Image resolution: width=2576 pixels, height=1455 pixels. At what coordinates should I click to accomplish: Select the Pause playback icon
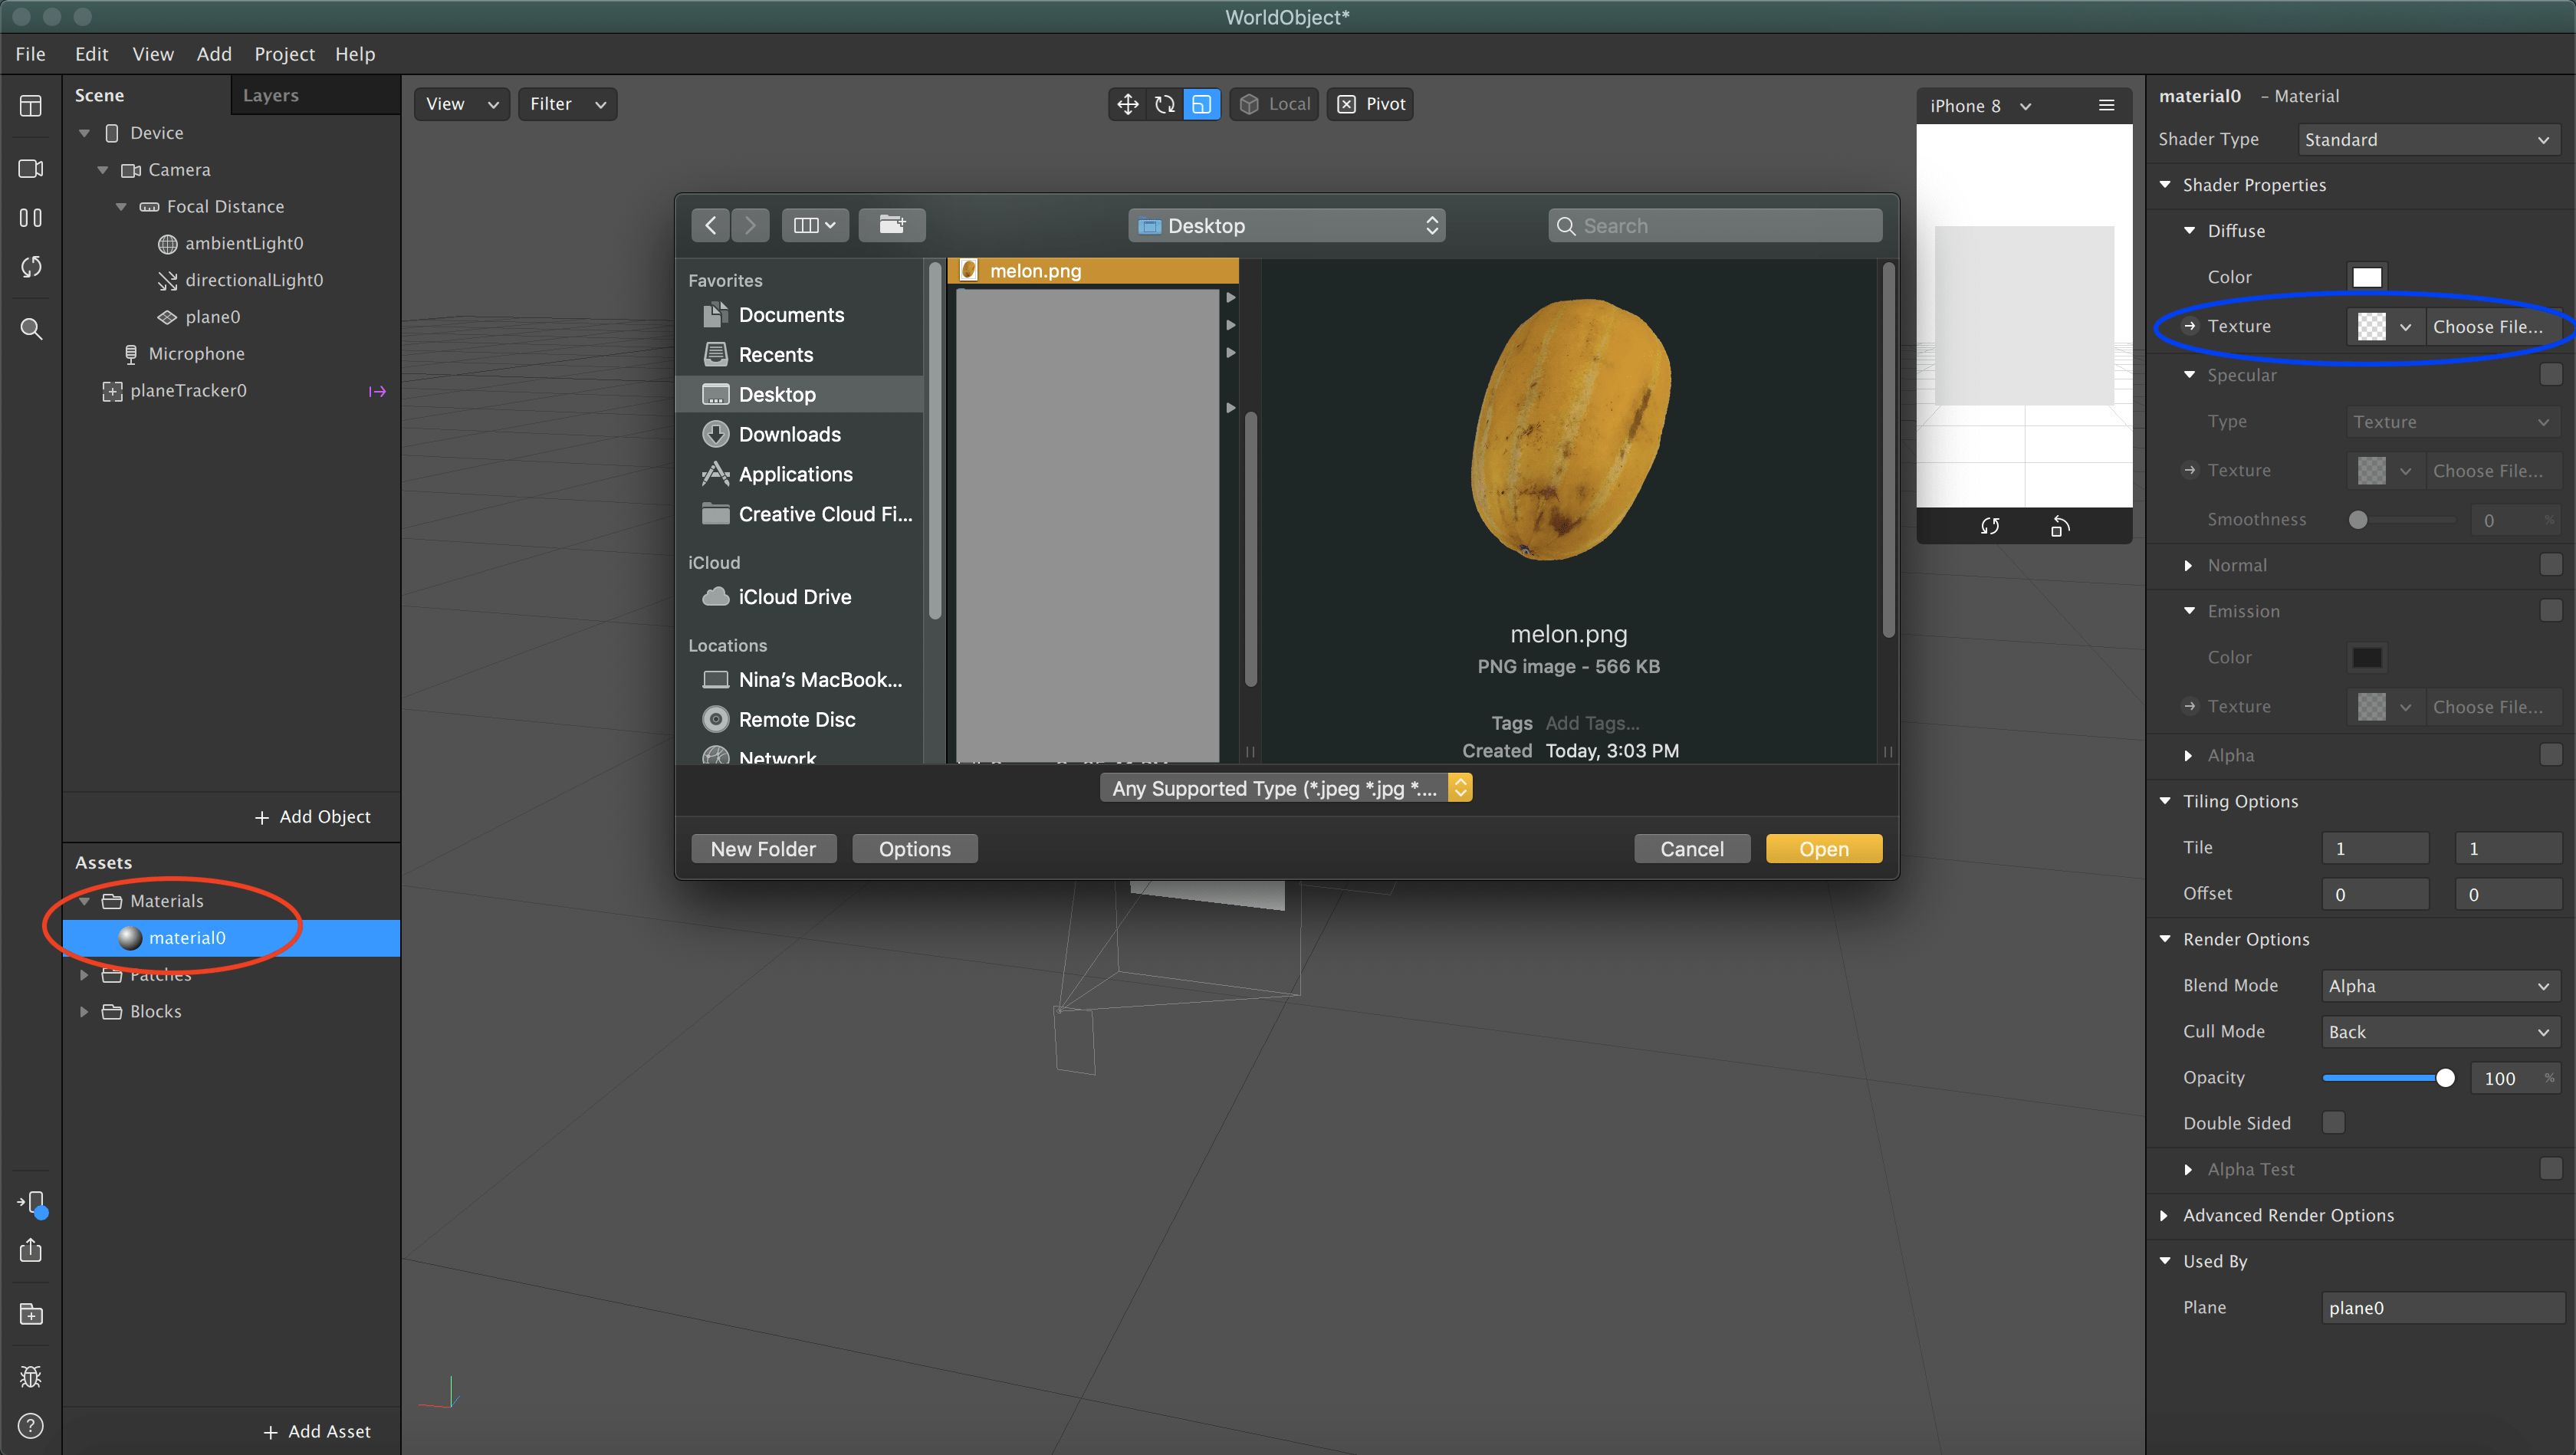[30, 217]
